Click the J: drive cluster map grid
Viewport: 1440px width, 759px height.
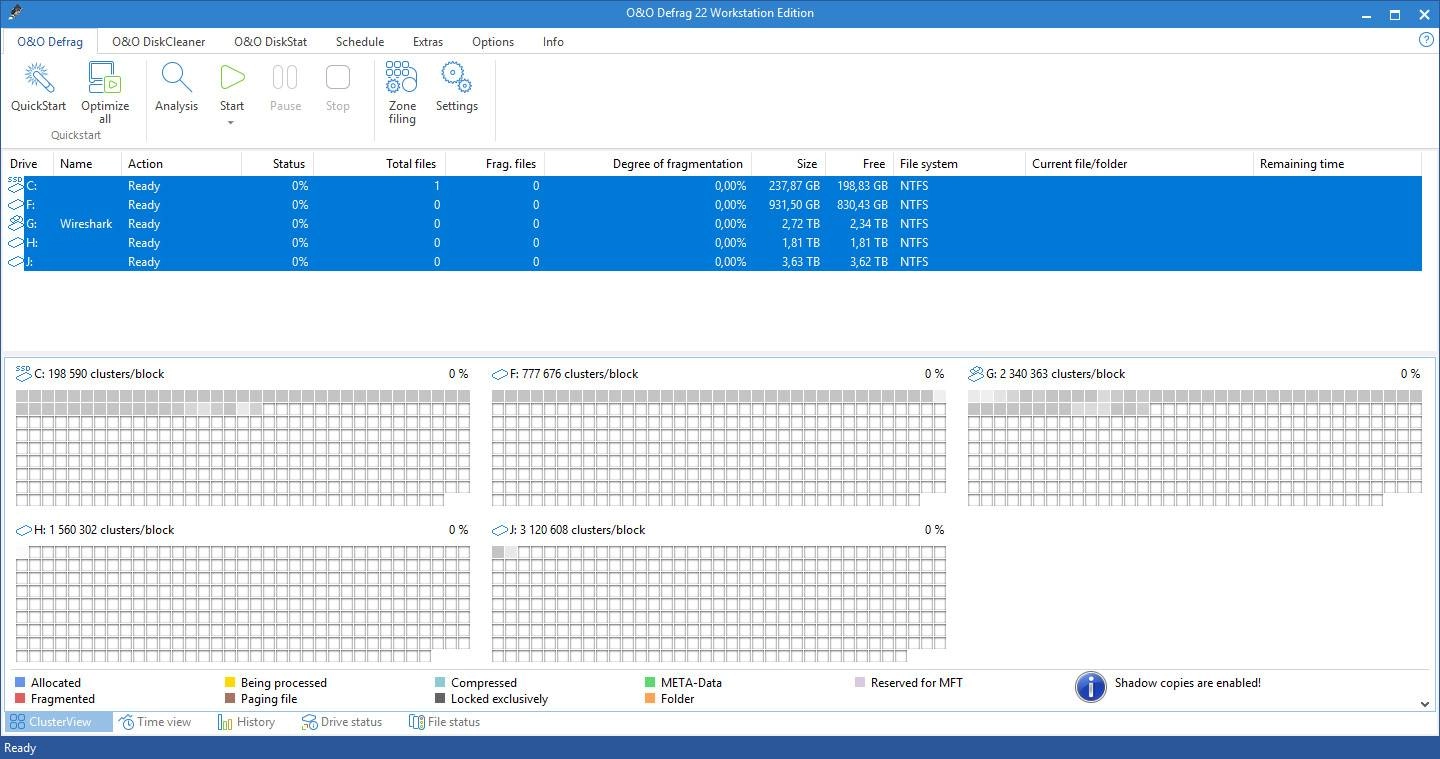click(719, 604)
